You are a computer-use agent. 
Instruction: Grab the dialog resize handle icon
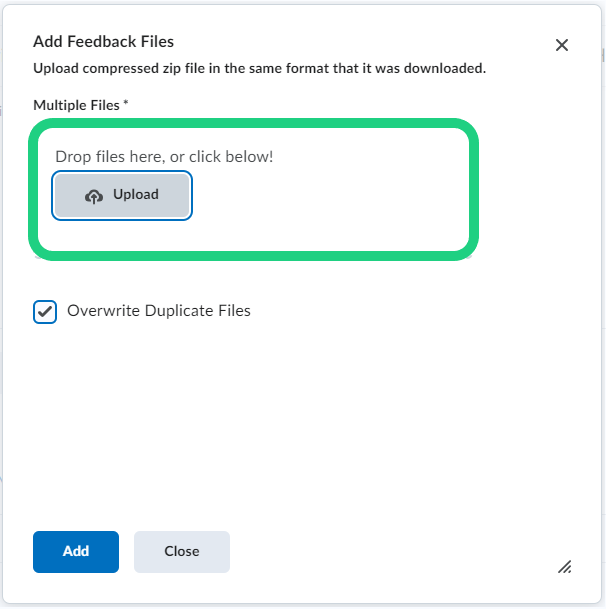pos(565,567)
